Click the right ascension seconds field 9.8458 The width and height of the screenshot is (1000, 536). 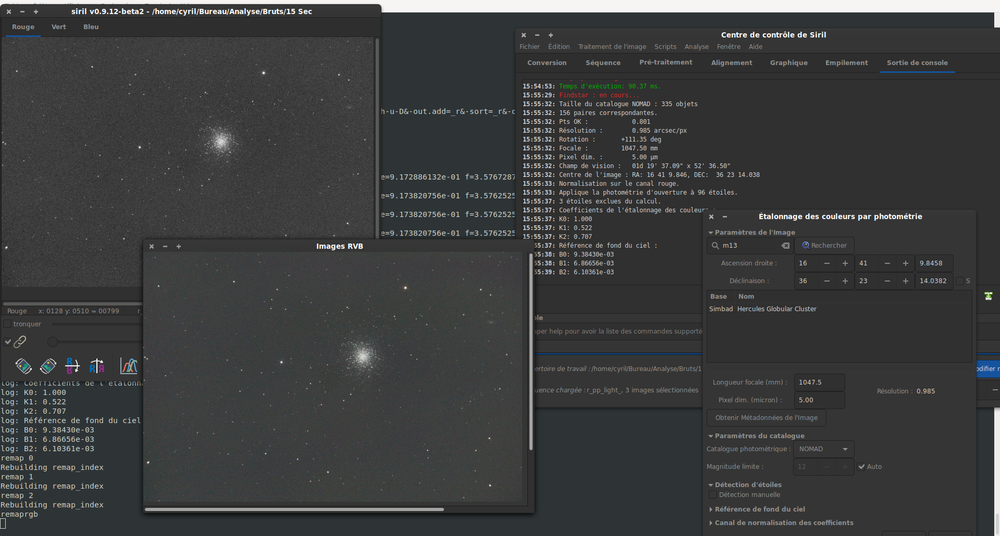click(934, 264)
